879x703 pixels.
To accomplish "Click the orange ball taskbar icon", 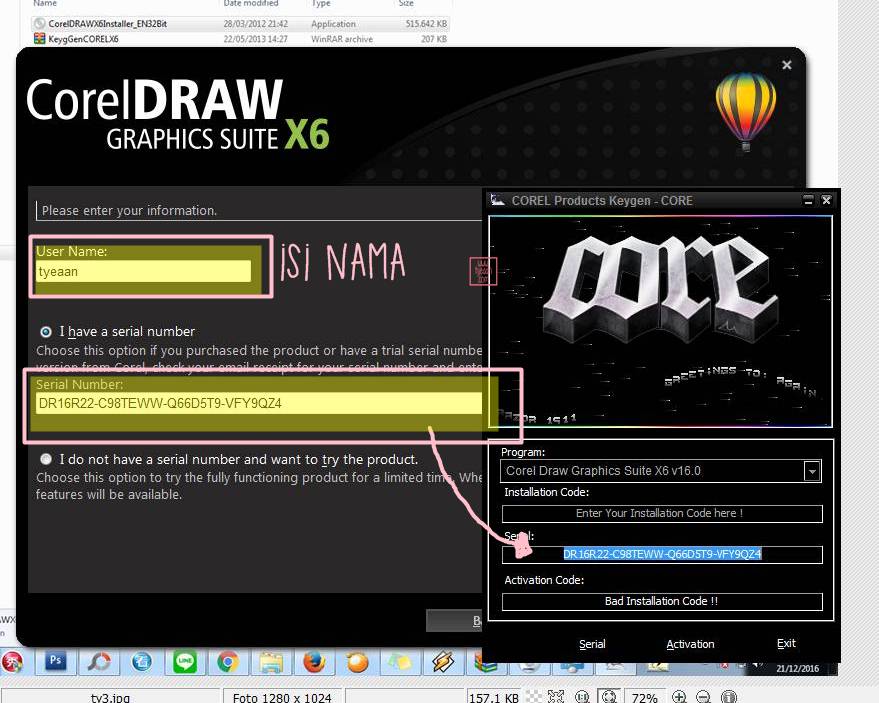I will click(357, 663).
